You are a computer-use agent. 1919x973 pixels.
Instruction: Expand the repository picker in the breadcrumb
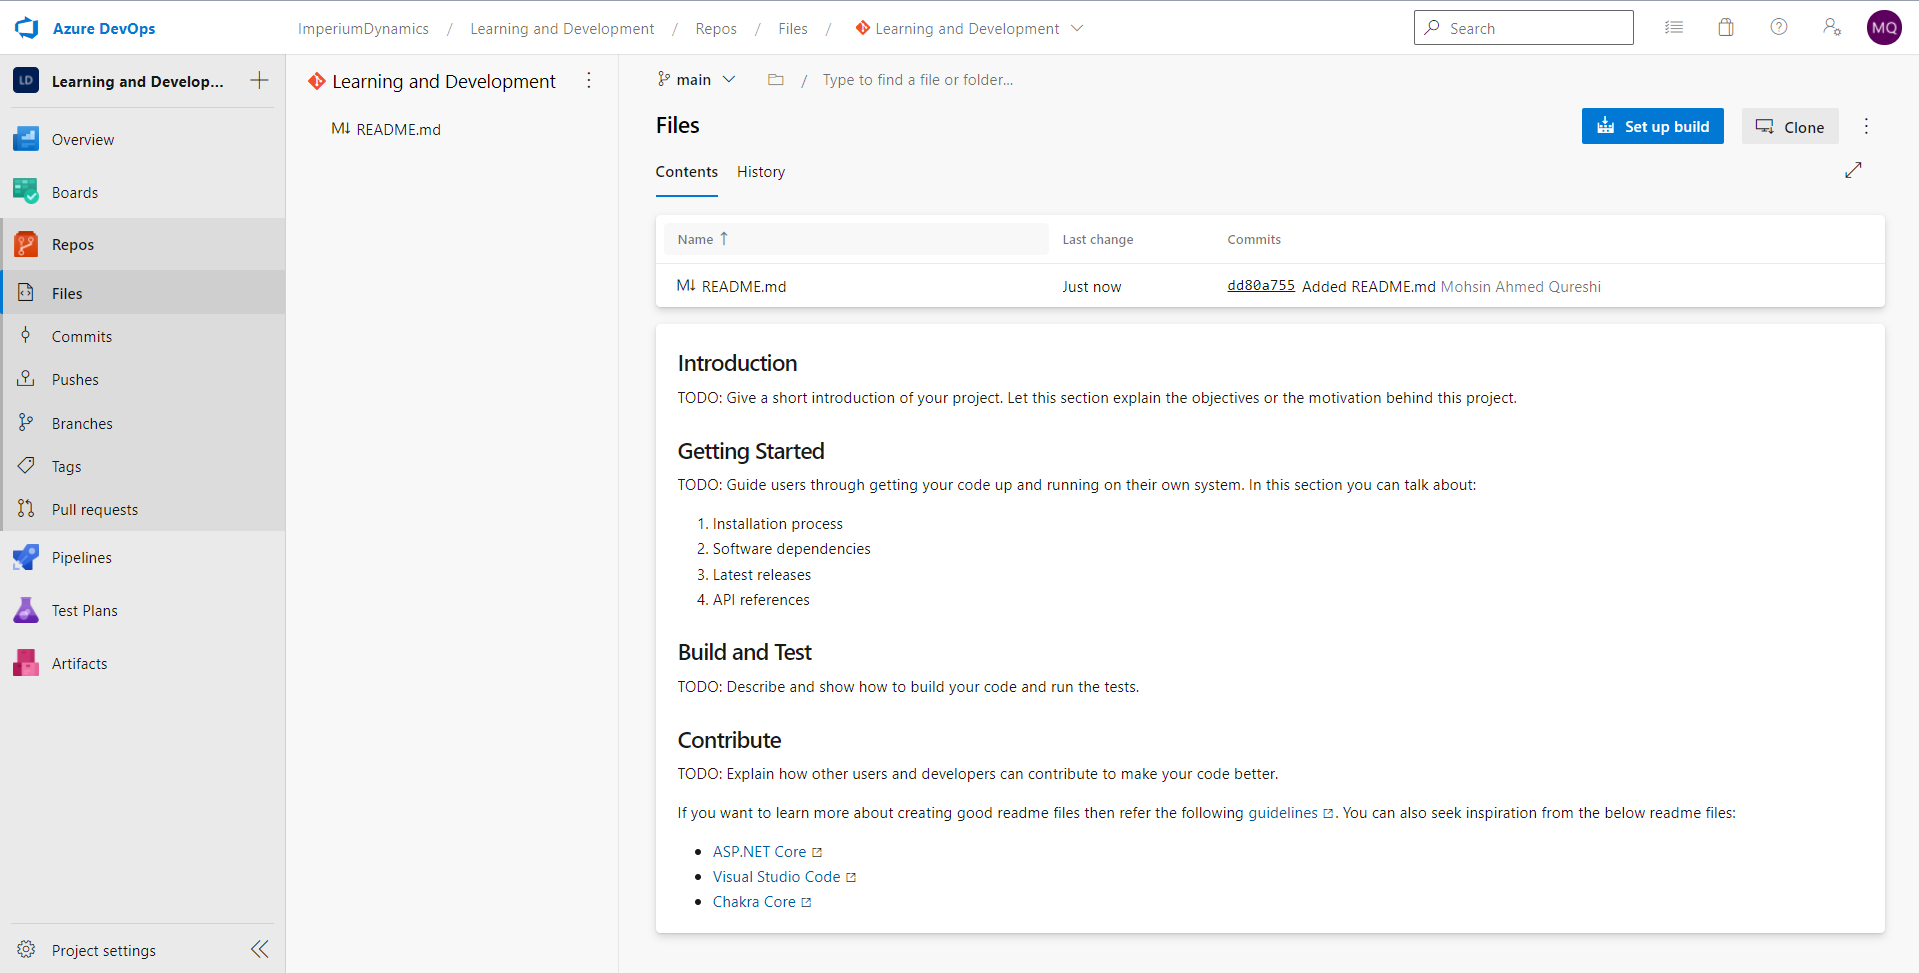(1076, 28)
